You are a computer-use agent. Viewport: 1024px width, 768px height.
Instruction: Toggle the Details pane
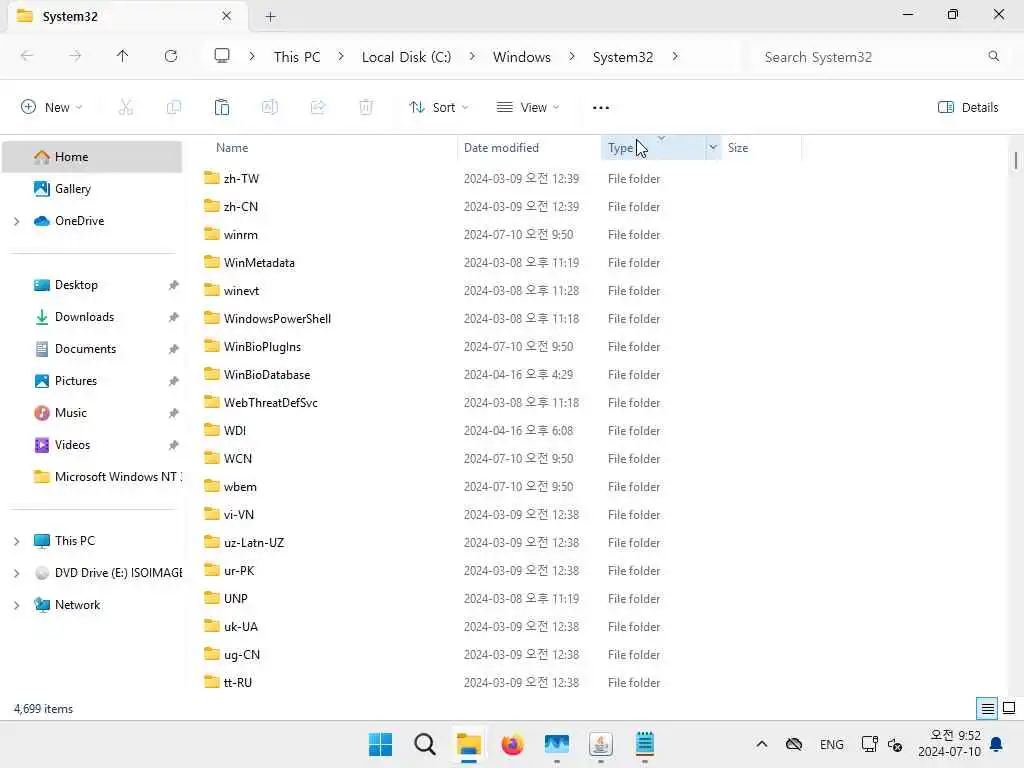click(x=968, y=108)
